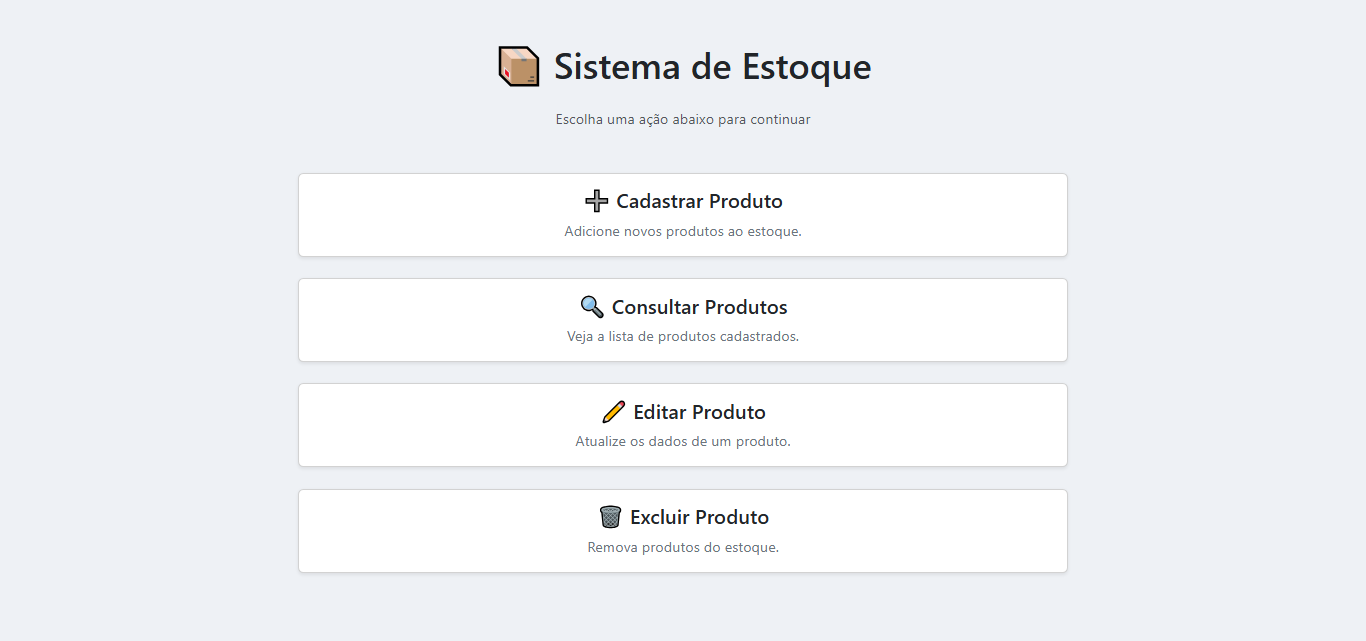Choose the Excluir Produto action
Viewport: 1366px width, 641px height.
(x=683, y=530)
